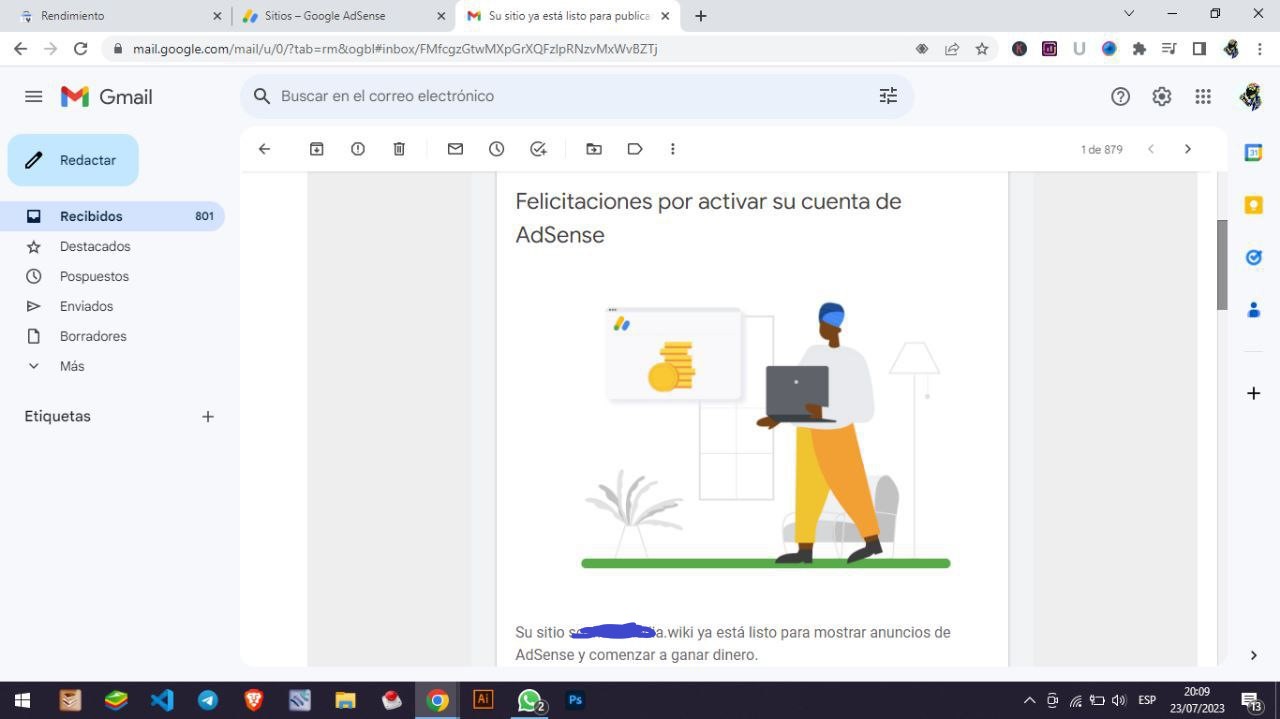1280x719 pixels.
Task: Open Contacts side panel
Action: 1253,310
